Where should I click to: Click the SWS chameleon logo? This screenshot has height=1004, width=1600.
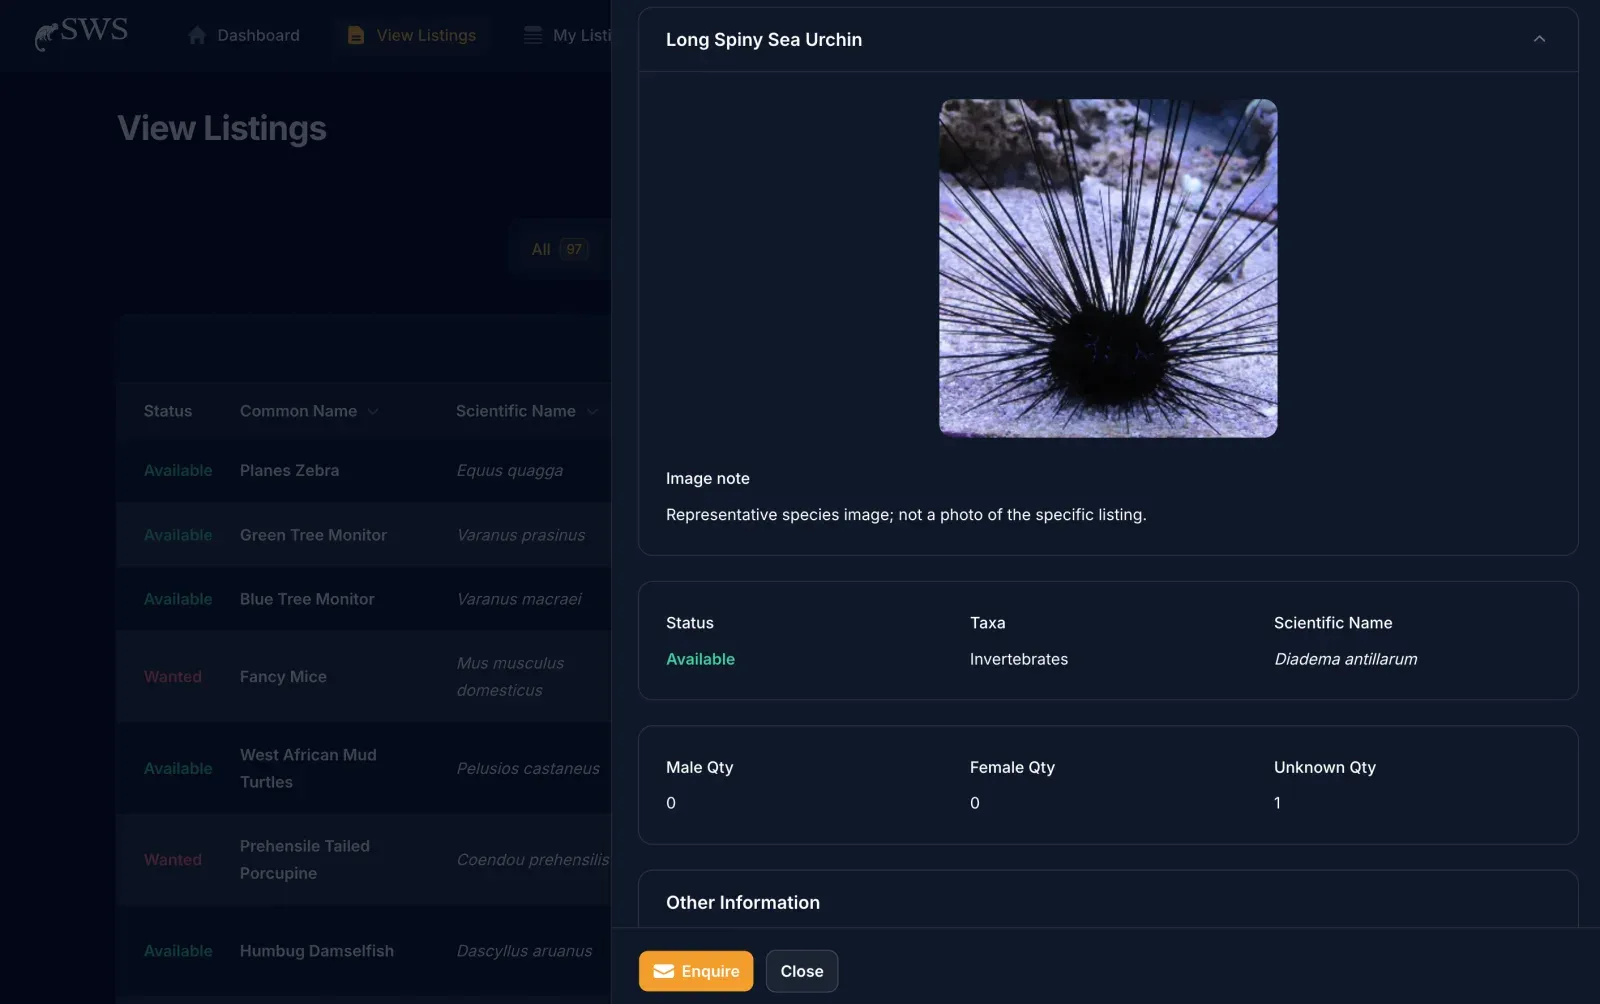[x=81, y=33]
